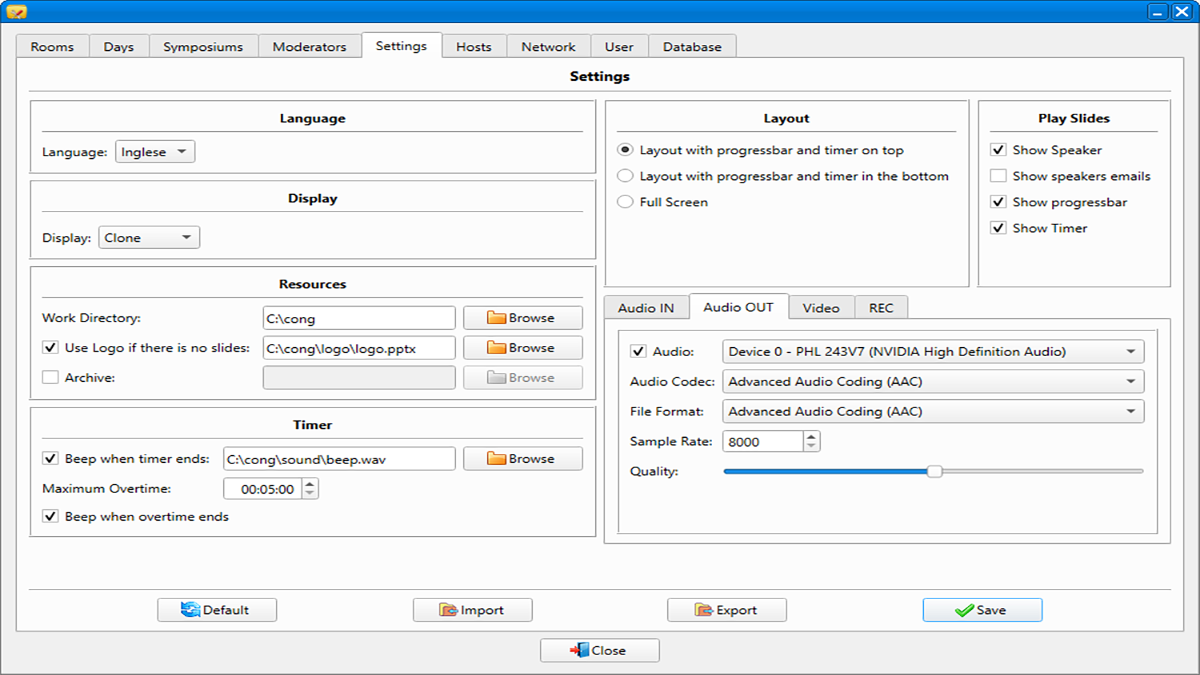
Task: Click the Maximum Overtime time field
Action: coord(263,489)
